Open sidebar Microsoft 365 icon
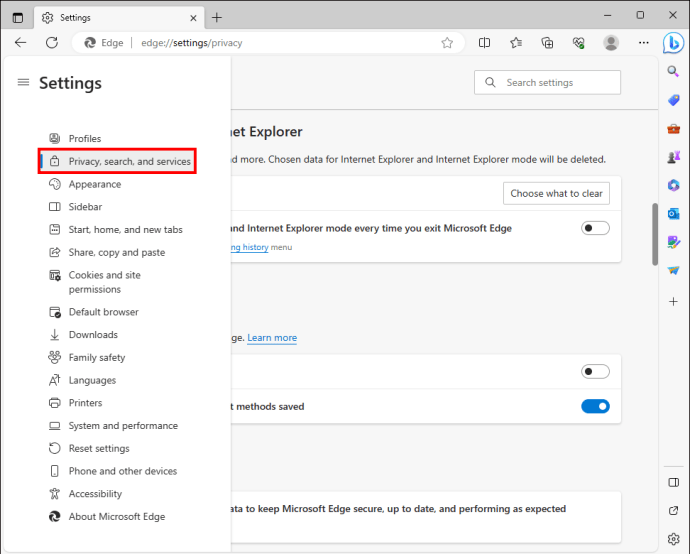Viewport: 690px width, 554px height. click(x=673, y=185)
